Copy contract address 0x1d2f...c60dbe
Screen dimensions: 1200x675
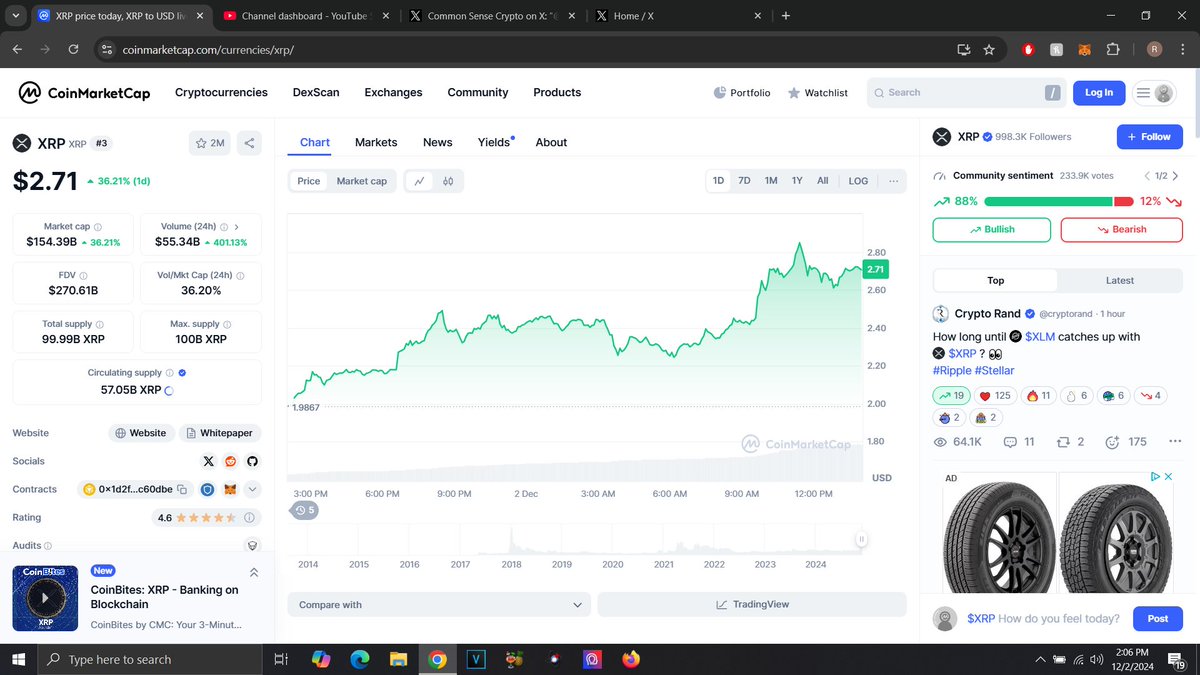[182, 489]
